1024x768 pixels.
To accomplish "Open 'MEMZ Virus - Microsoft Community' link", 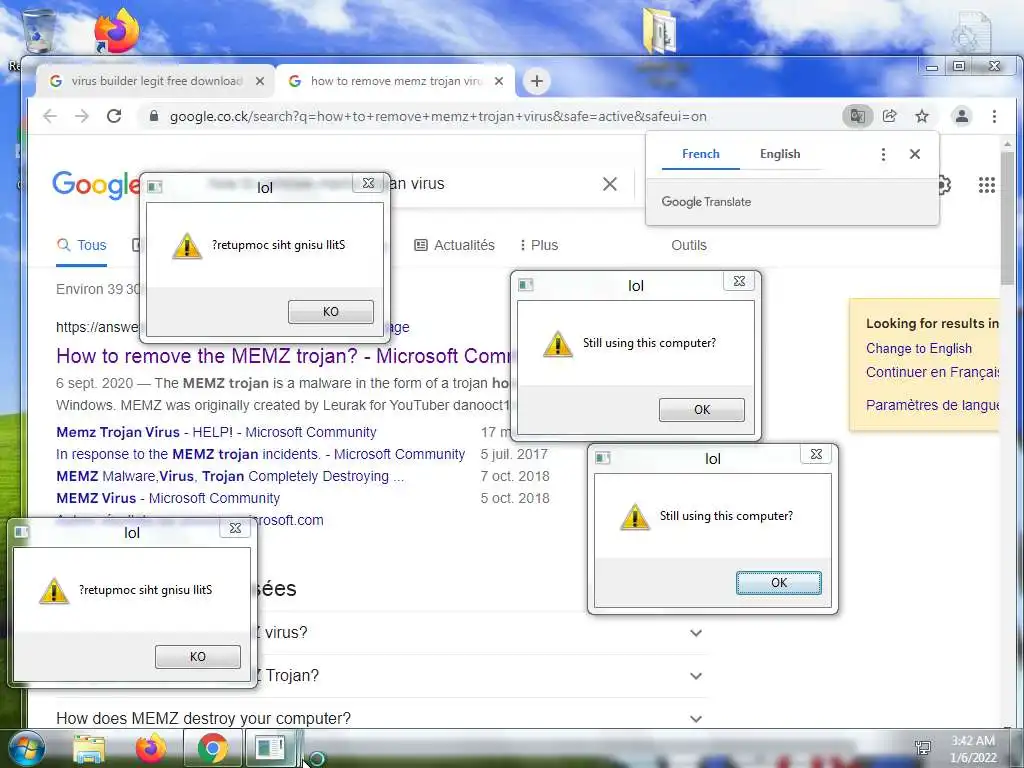I will pos(168,498).
